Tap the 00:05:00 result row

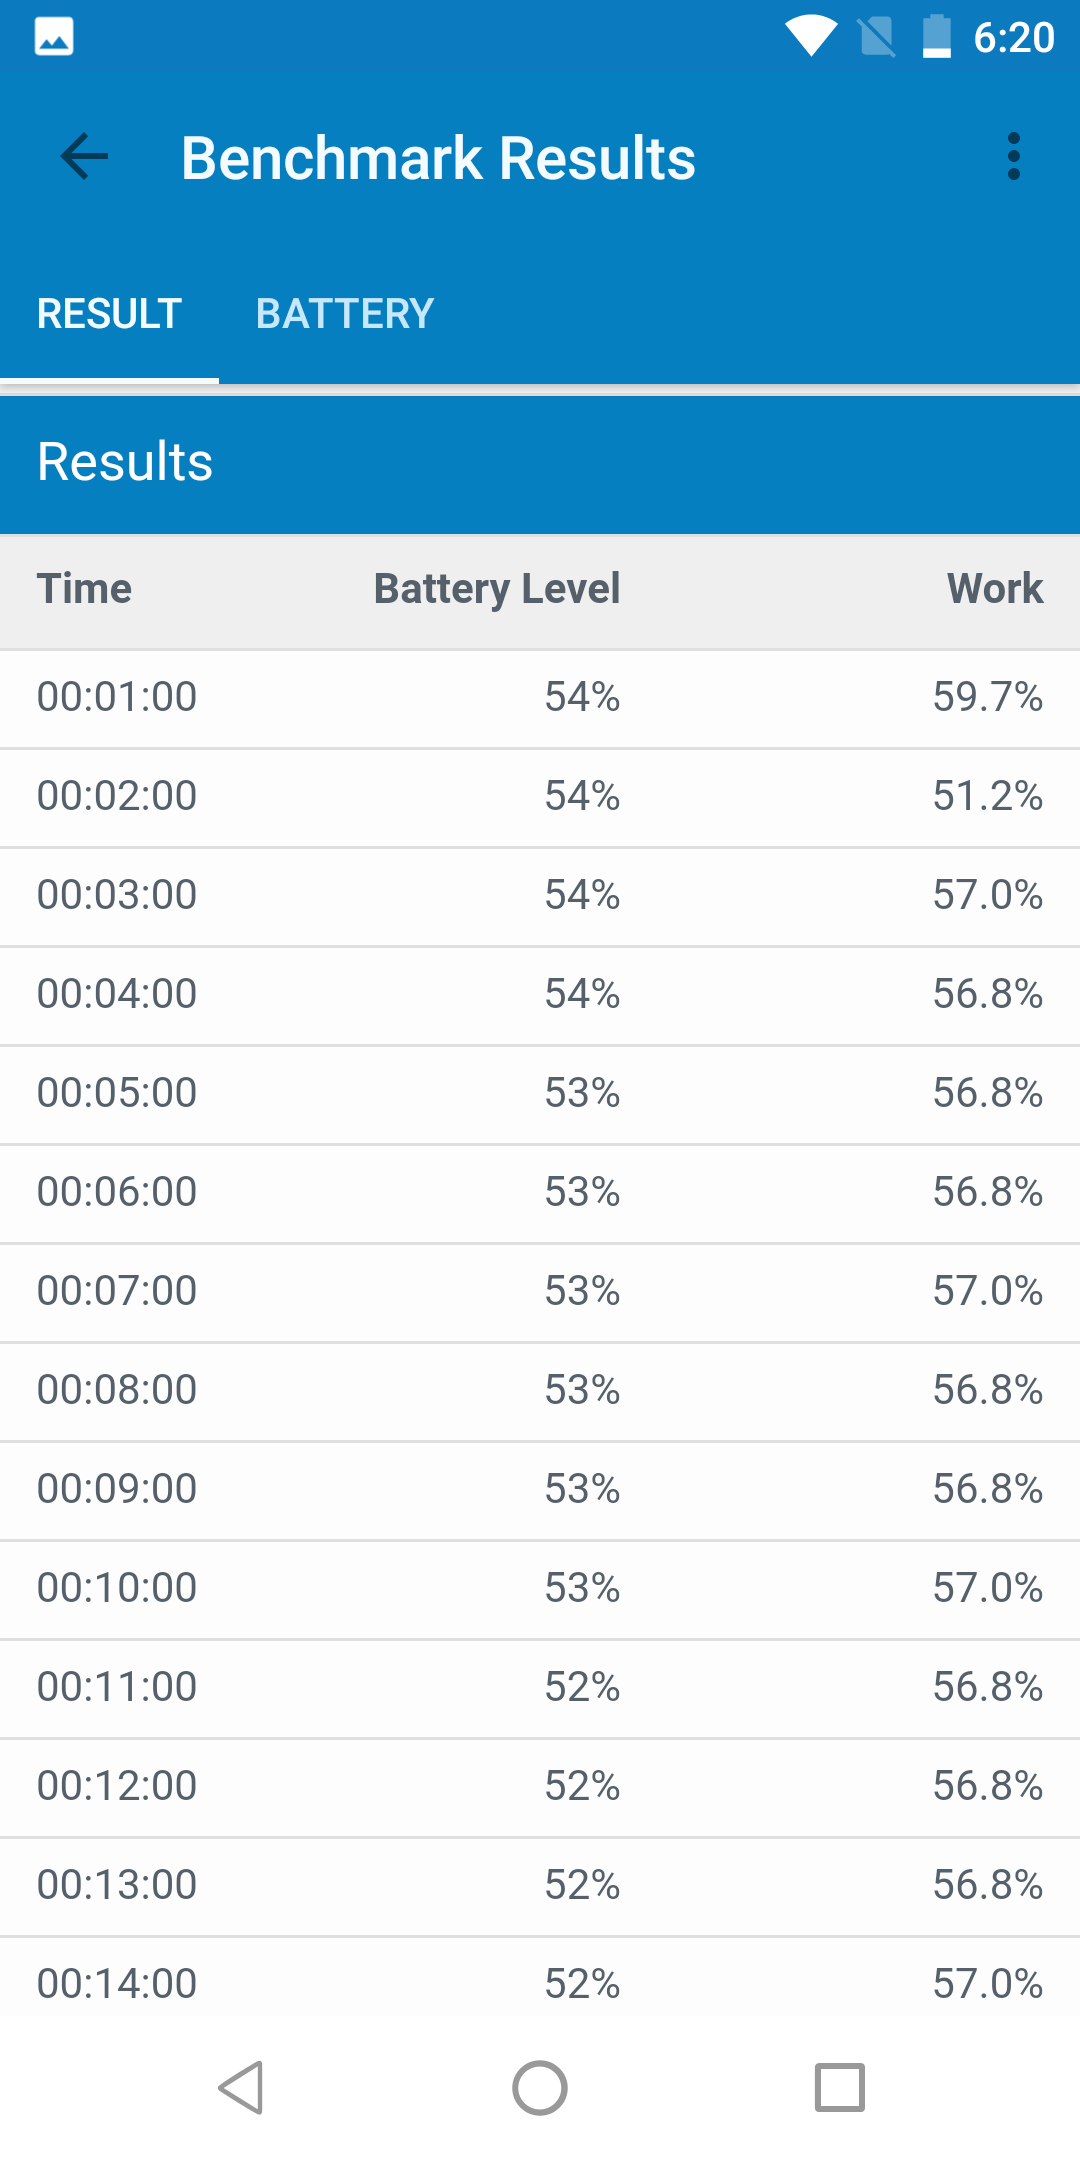pyautogui.click(x=540, y=1093)
